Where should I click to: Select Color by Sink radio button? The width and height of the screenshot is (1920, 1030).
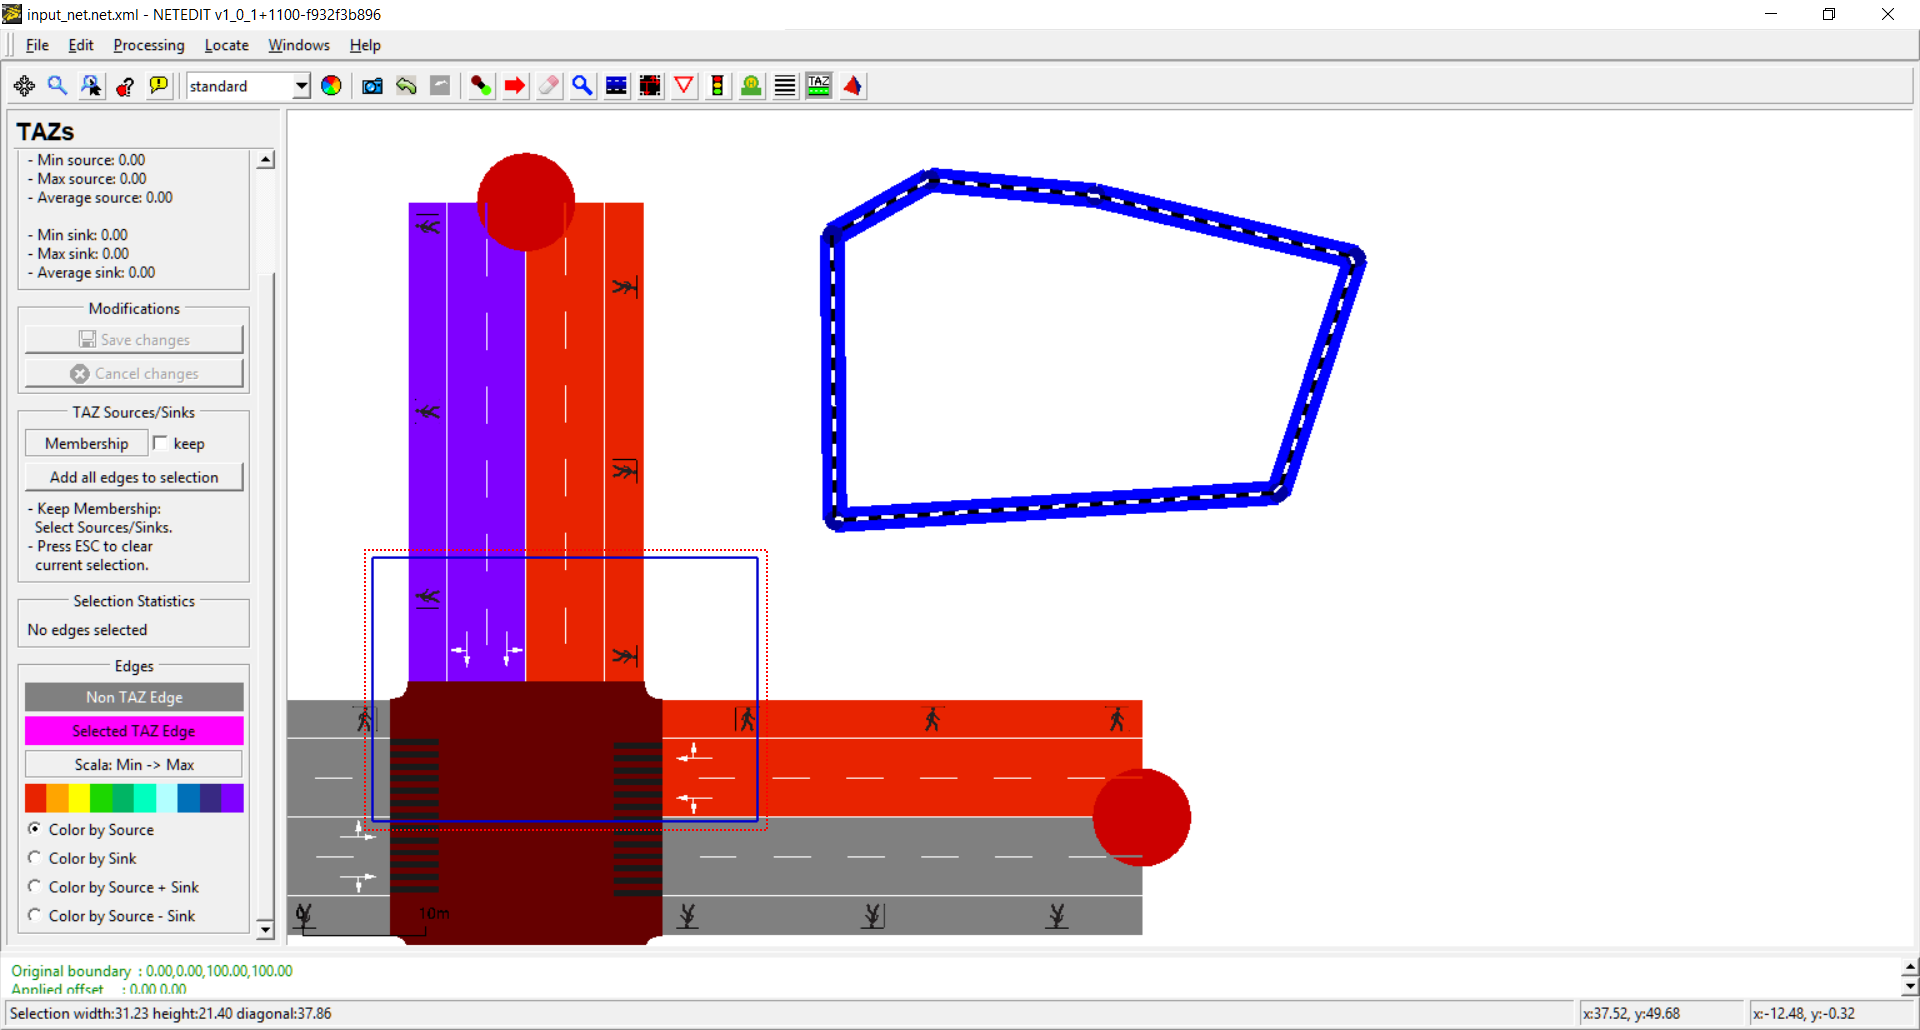(35, 858)
